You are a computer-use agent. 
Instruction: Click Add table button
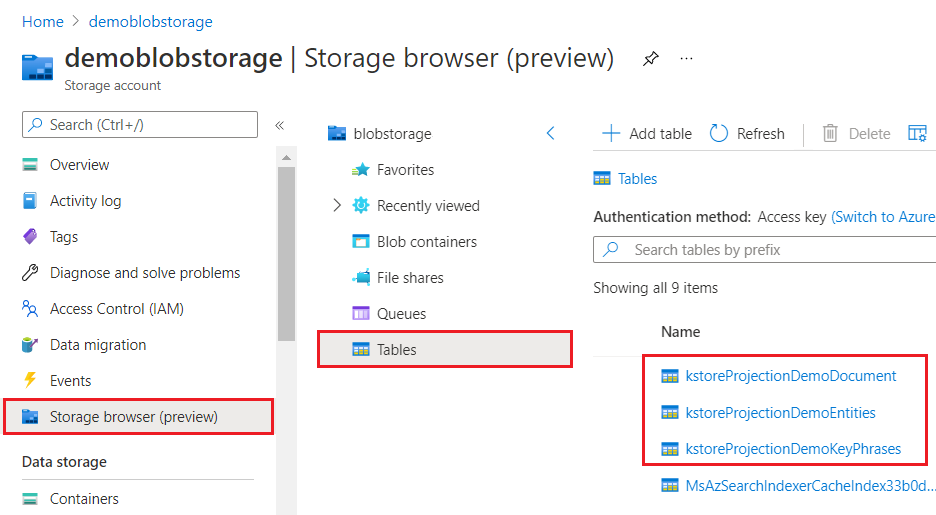pos(647,134)
